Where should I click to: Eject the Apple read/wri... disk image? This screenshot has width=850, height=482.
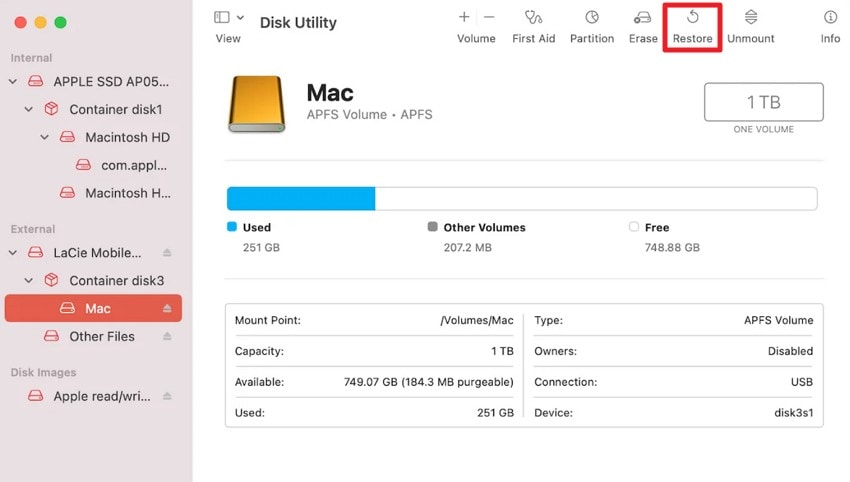point(167,396)
